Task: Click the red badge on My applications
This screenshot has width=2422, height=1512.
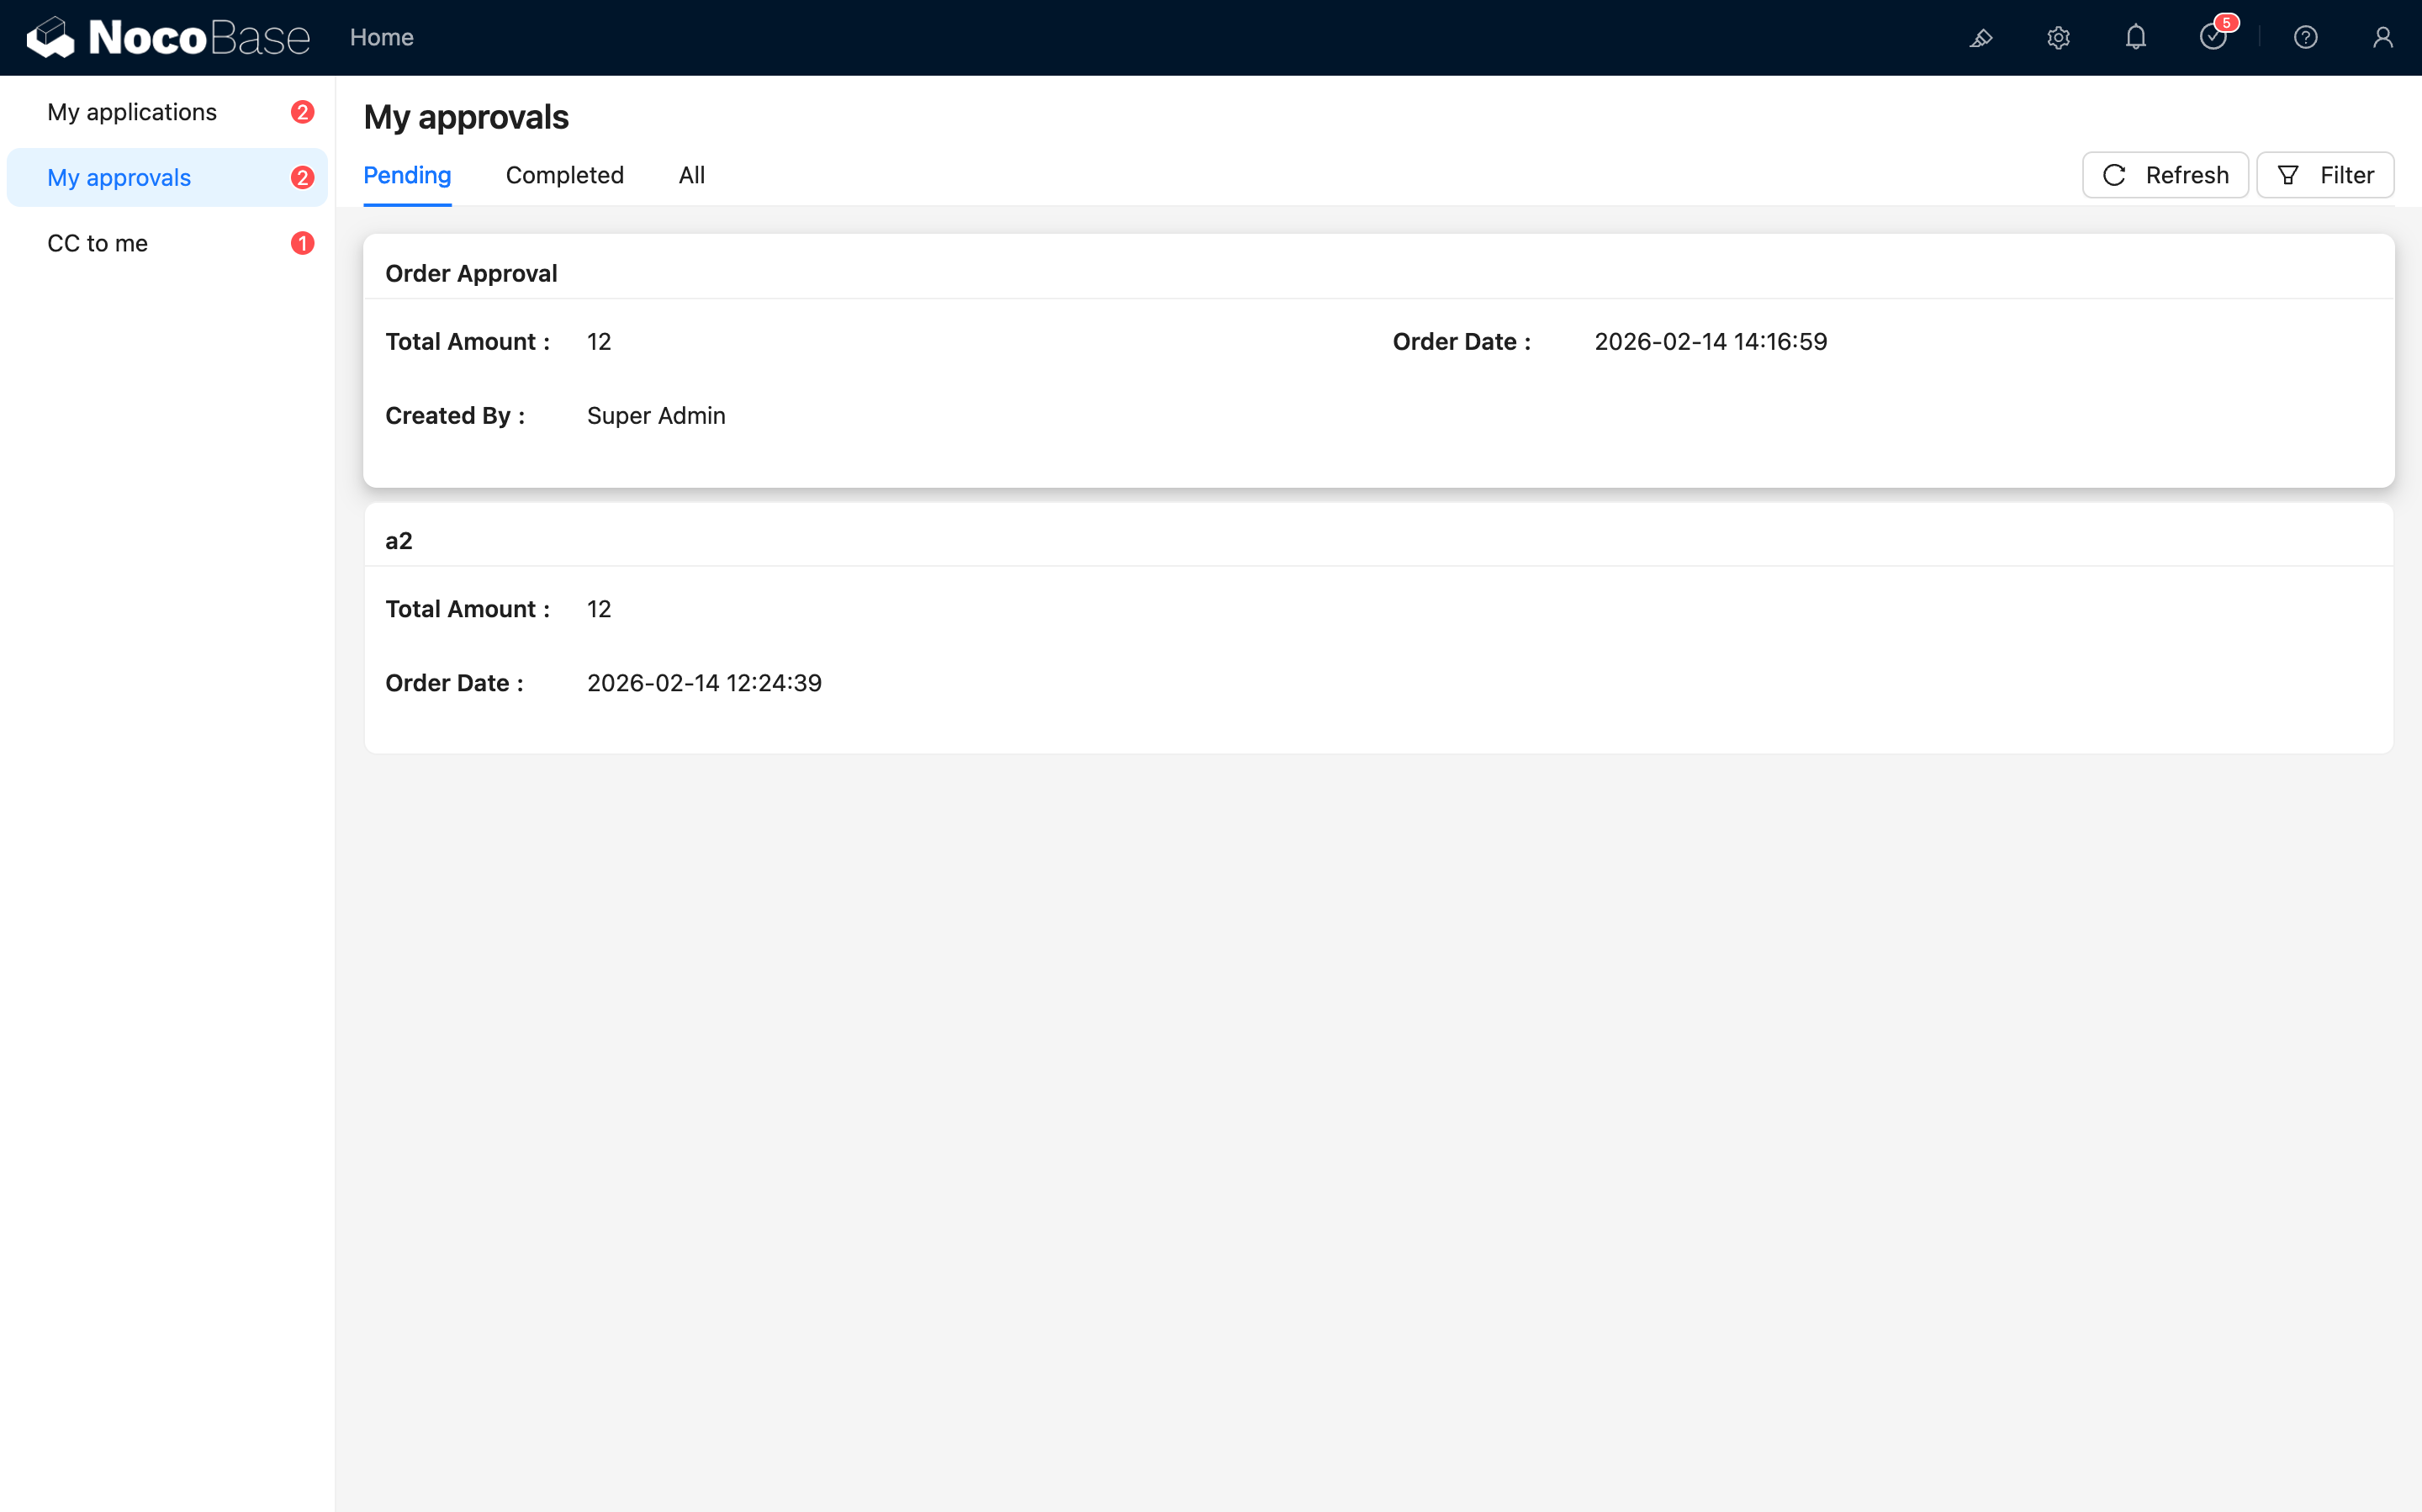Action: click(302, 112)
